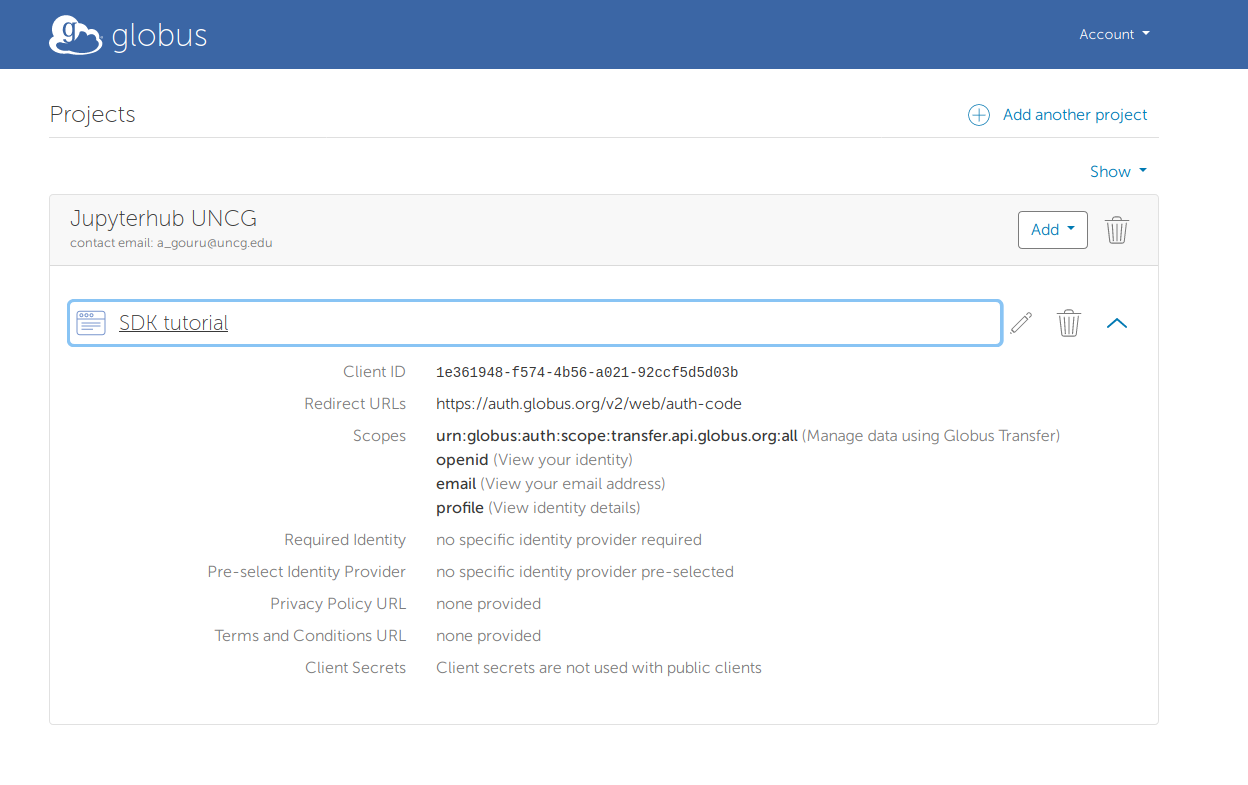Open the Account menu
Screen dimensions: 1248x785
pyautogui.click(x=1107, y=34)
